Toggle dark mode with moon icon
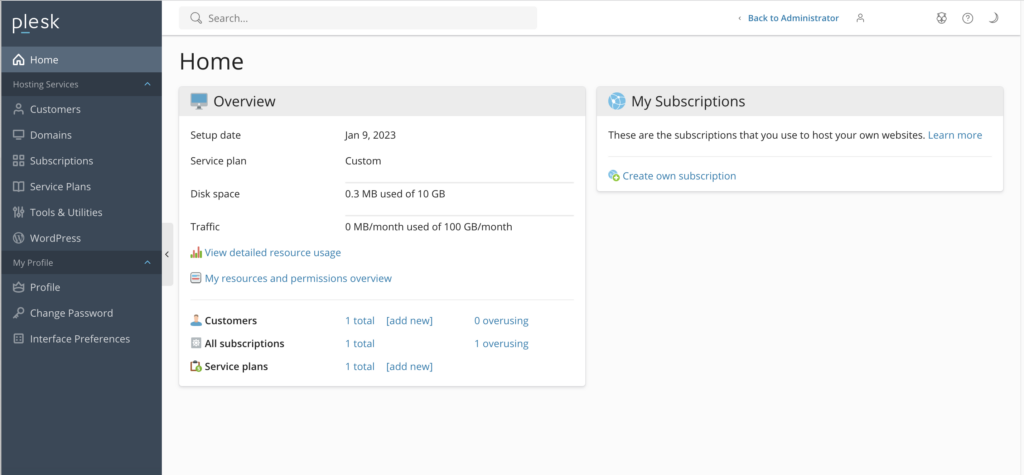The width and height of the screenshot is (1024, 475). (993, 18)
